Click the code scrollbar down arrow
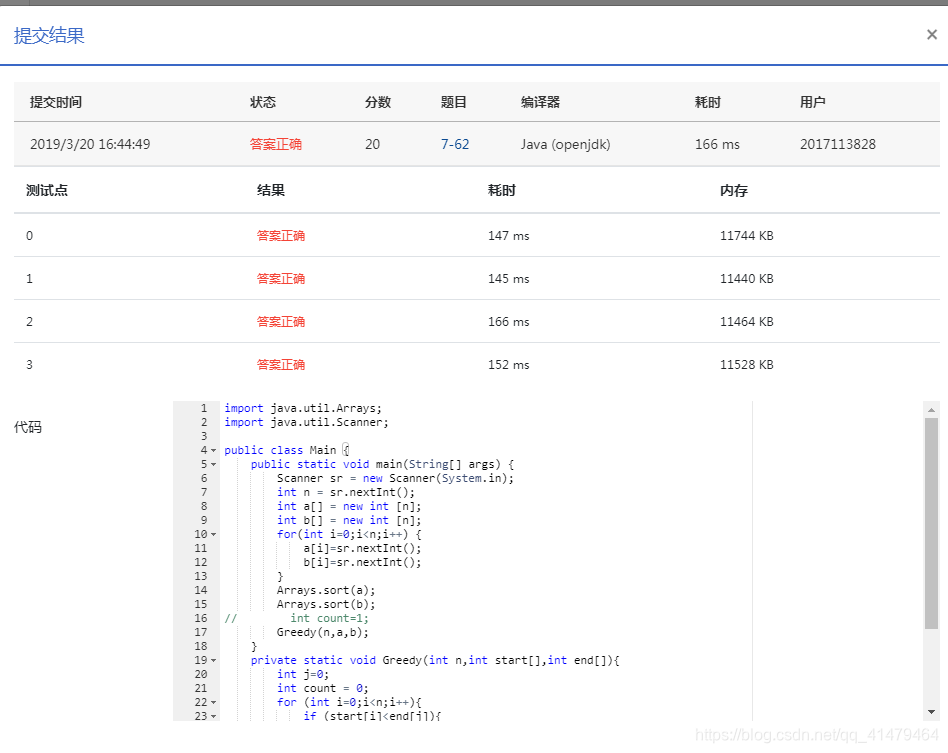 pos(931,712)
